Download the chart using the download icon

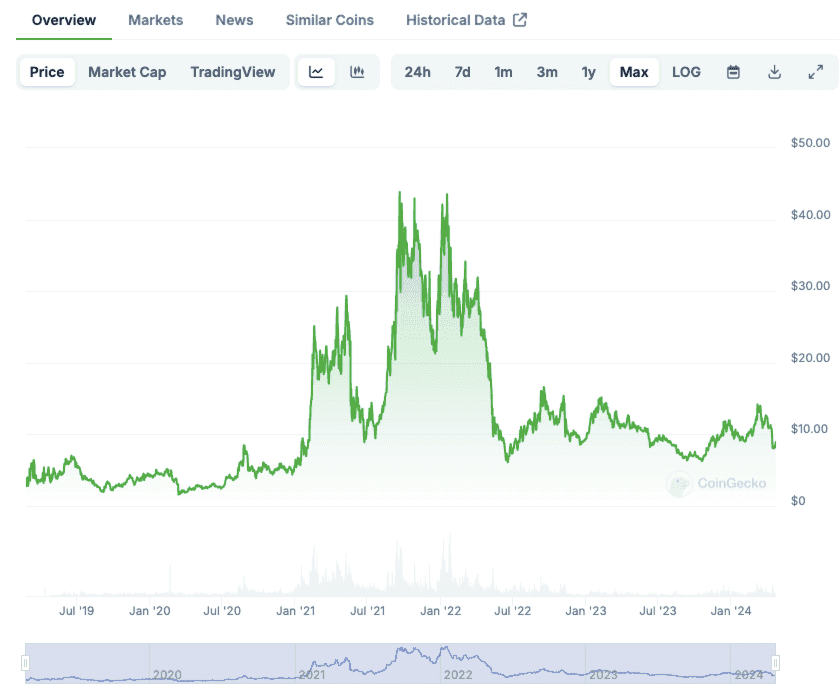click(774, 71)
